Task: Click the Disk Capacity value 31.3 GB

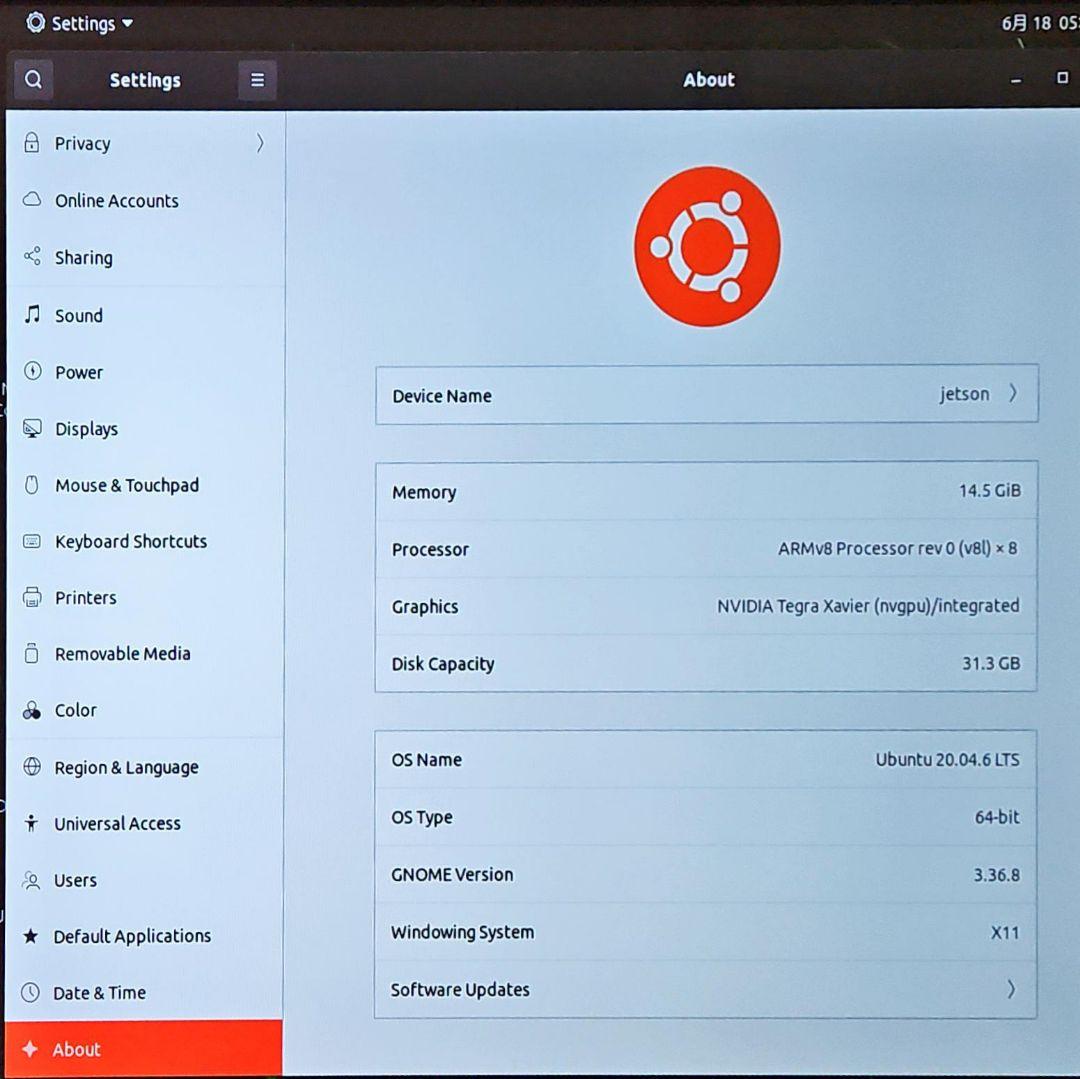Action: (x=991, y=663)
